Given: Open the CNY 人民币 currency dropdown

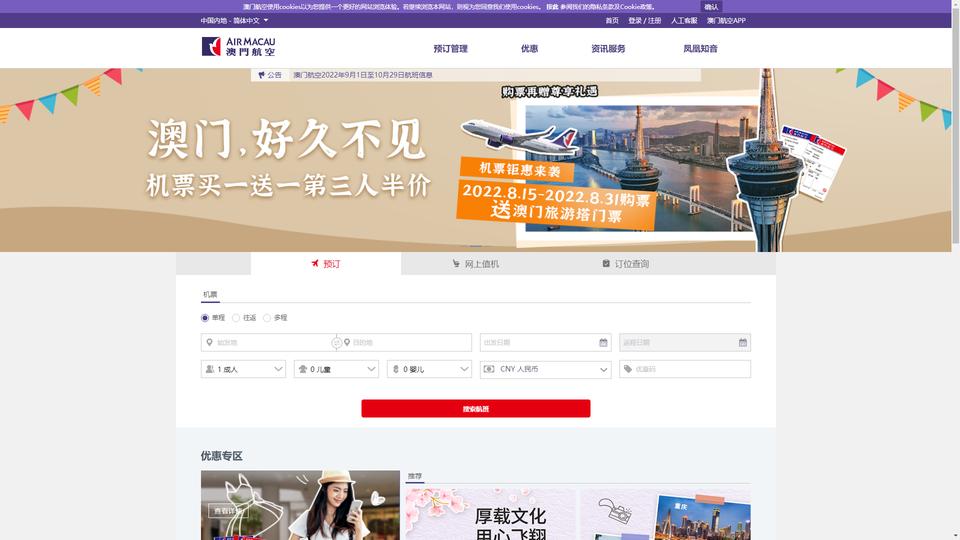Looking at the screenshot, I should pos(546,369).
